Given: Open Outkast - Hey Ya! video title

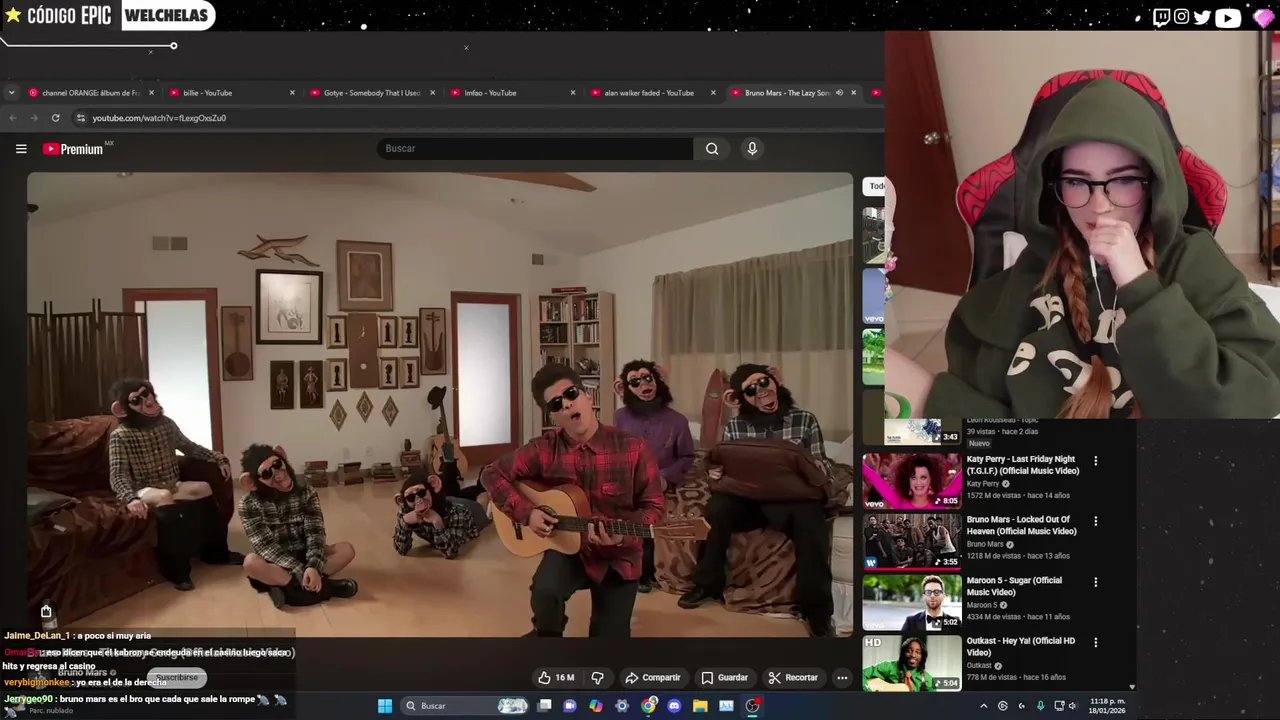Looking at the screenshot, I should [1021, 646].
